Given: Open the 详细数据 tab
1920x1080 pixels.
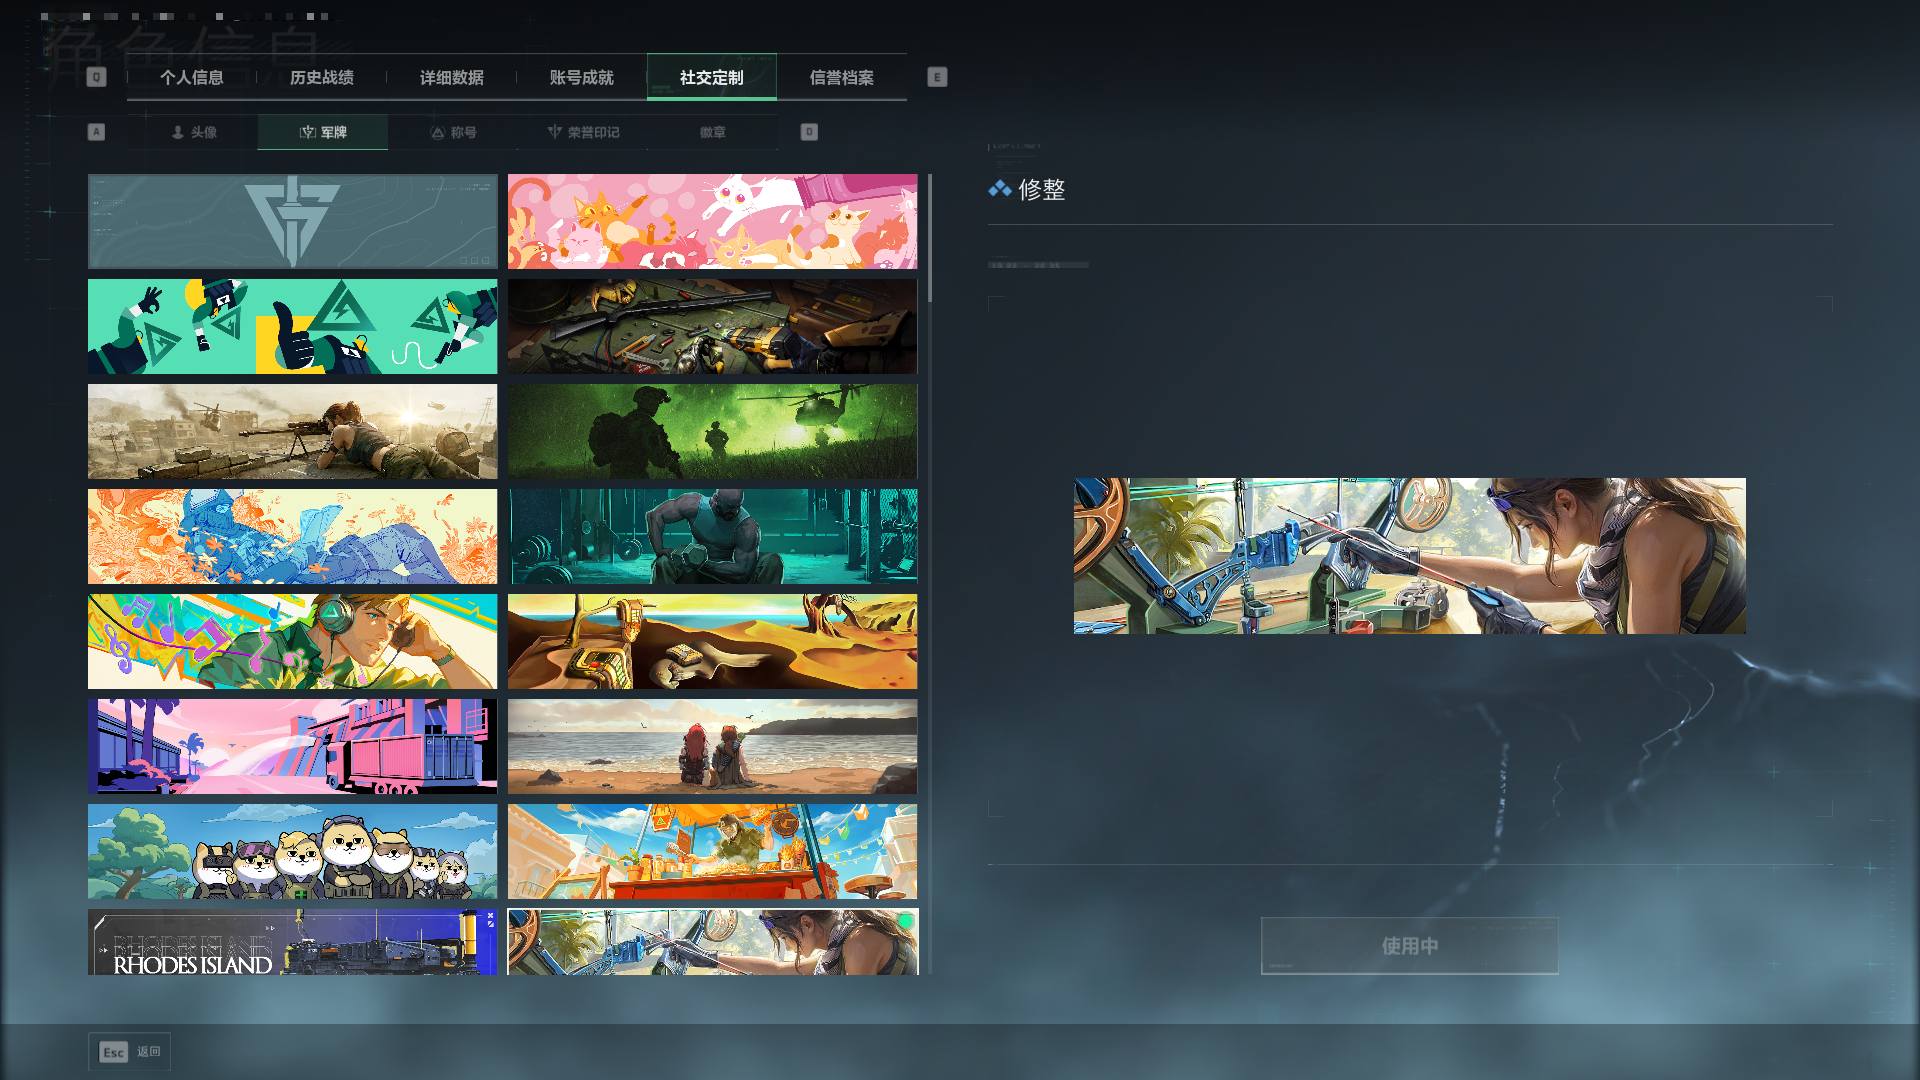Looking at the screenshot, I should 452,77.
